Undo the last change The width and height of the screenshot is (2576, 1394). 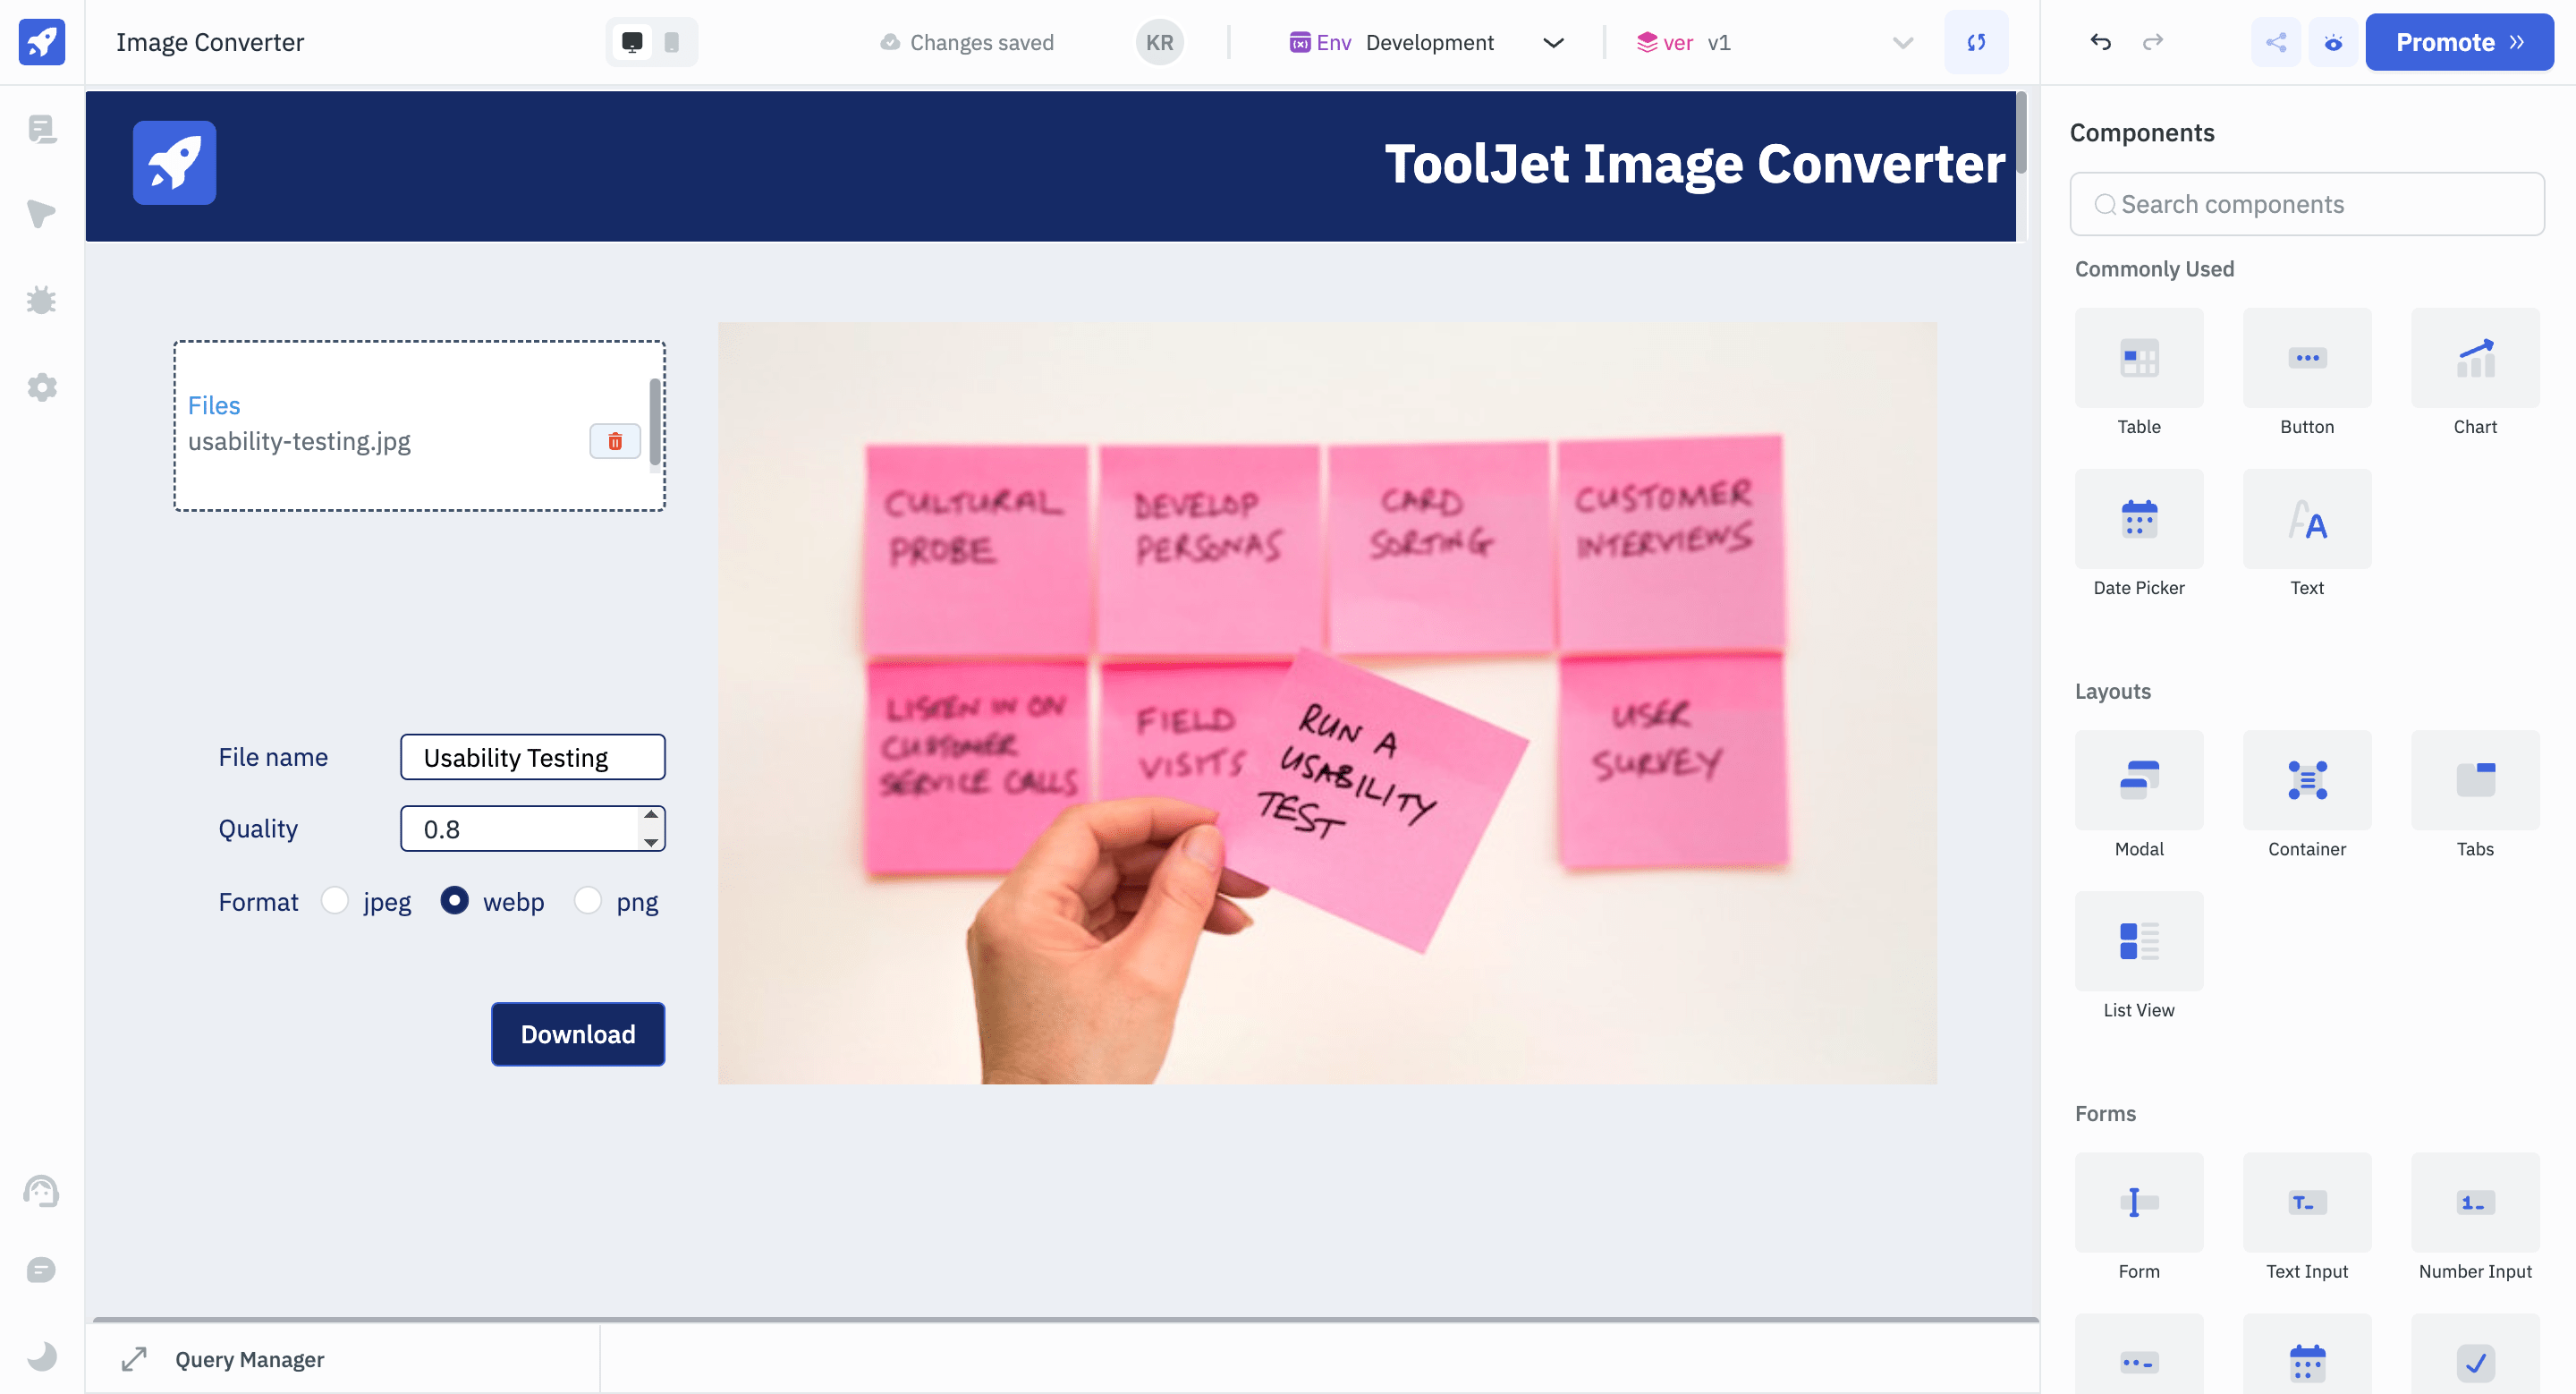click(2100, 42)
